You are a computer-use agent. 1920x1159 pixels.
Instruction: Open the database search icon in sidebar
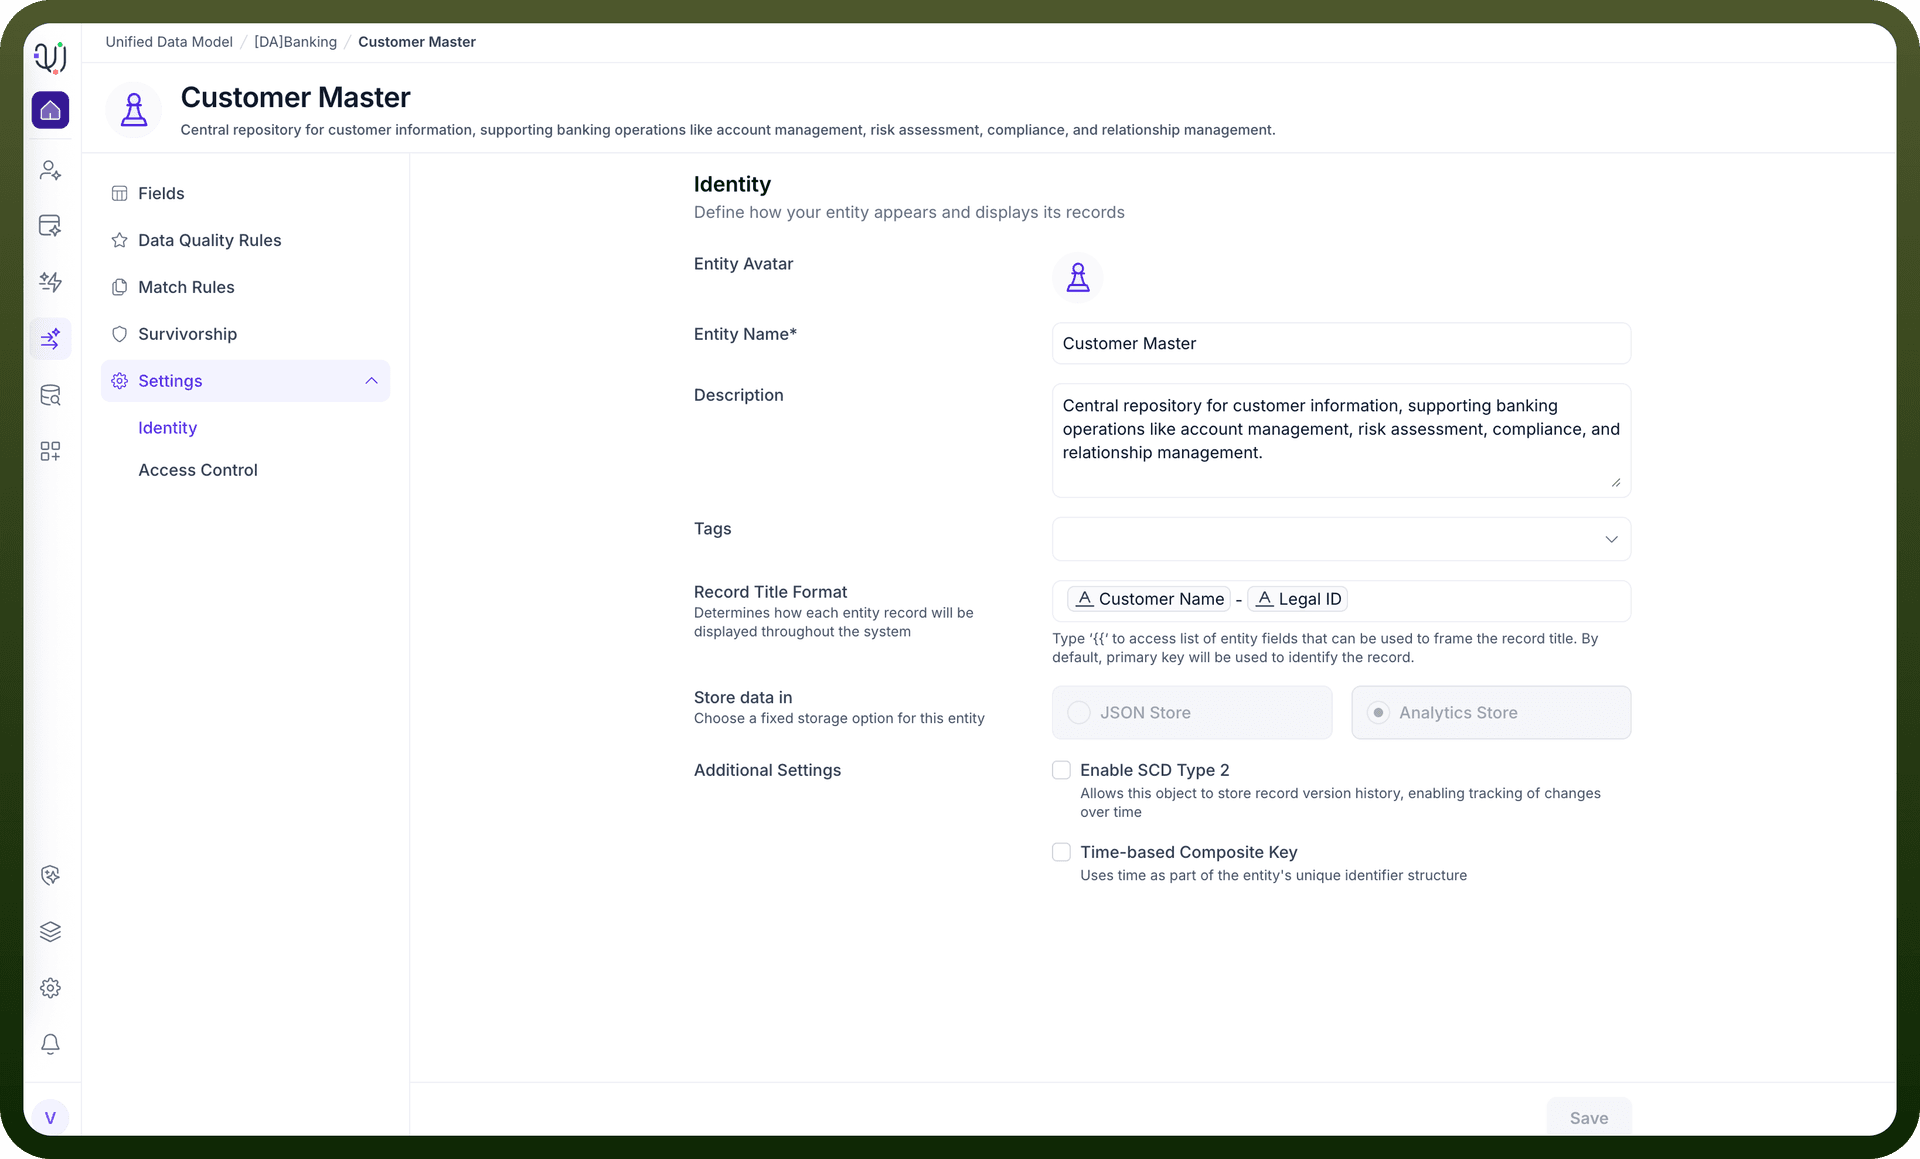(50, 395)
